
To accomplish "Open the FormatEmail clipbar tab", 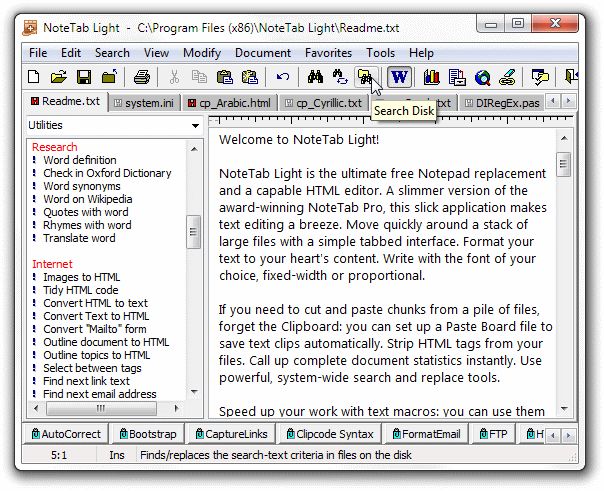I will (426, 434).
